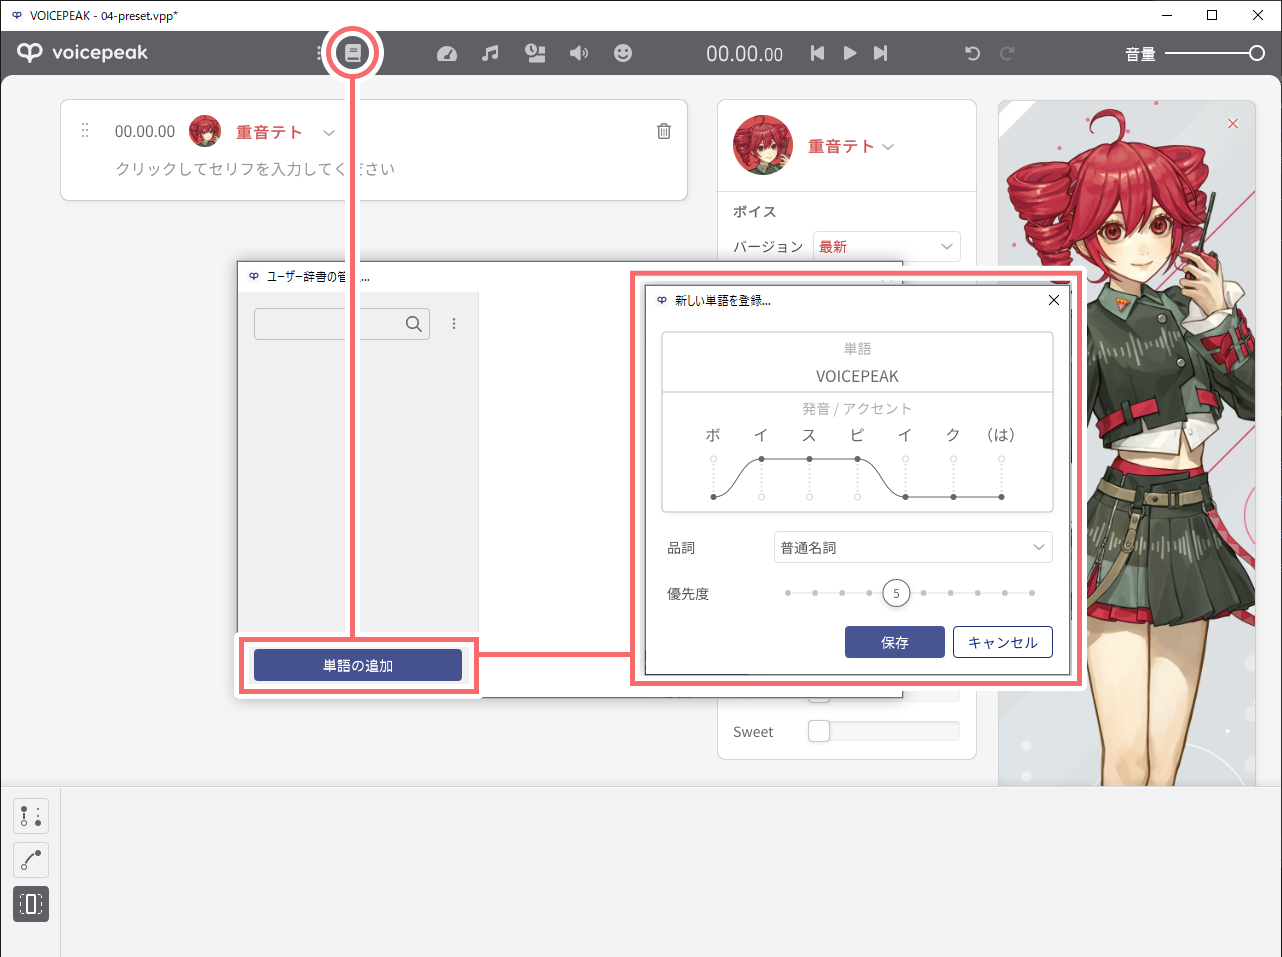Click the redo arrow icon

[1007, 53]
